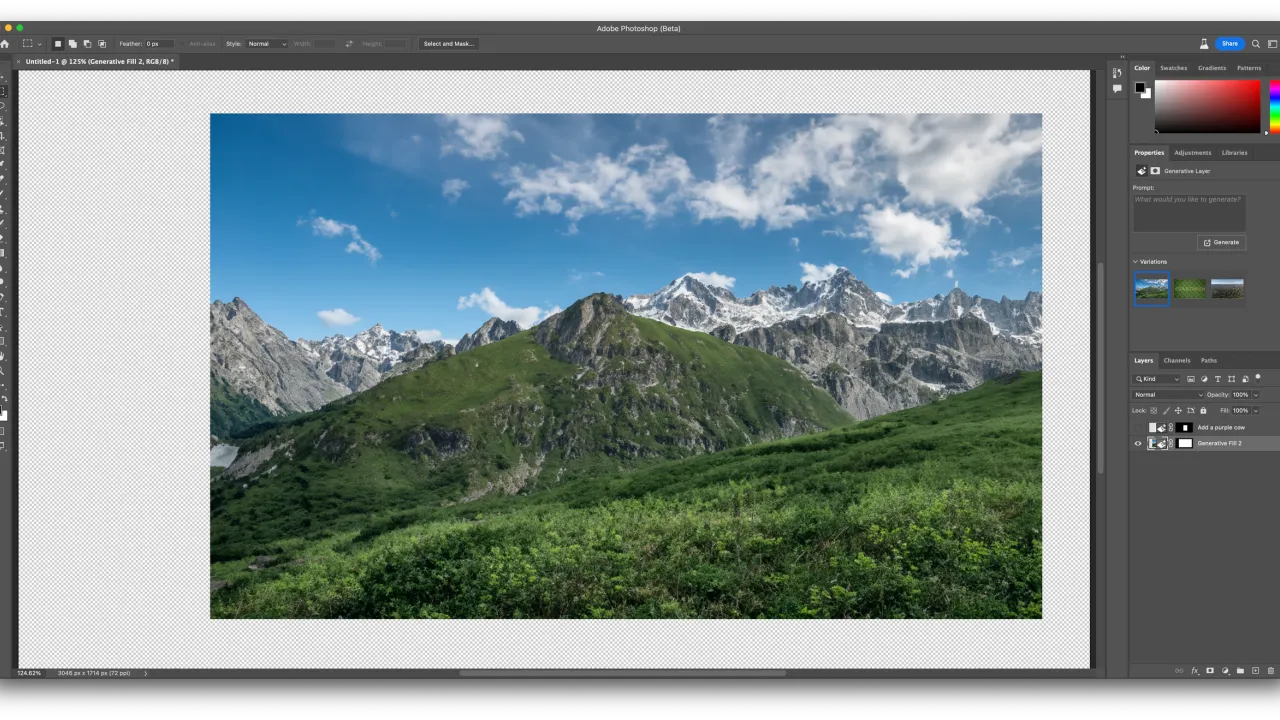Open the Fill dropdown arrow

1256,411
